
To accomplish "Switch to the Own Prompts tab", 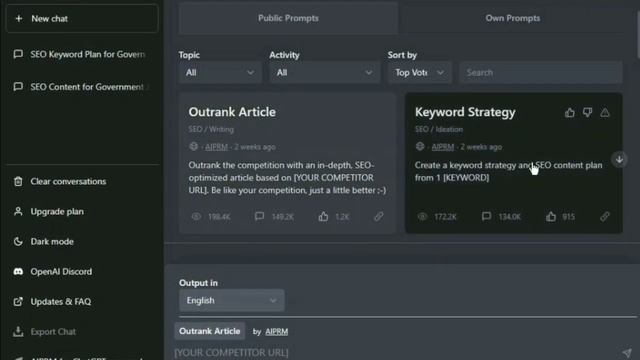I will 513,18.
